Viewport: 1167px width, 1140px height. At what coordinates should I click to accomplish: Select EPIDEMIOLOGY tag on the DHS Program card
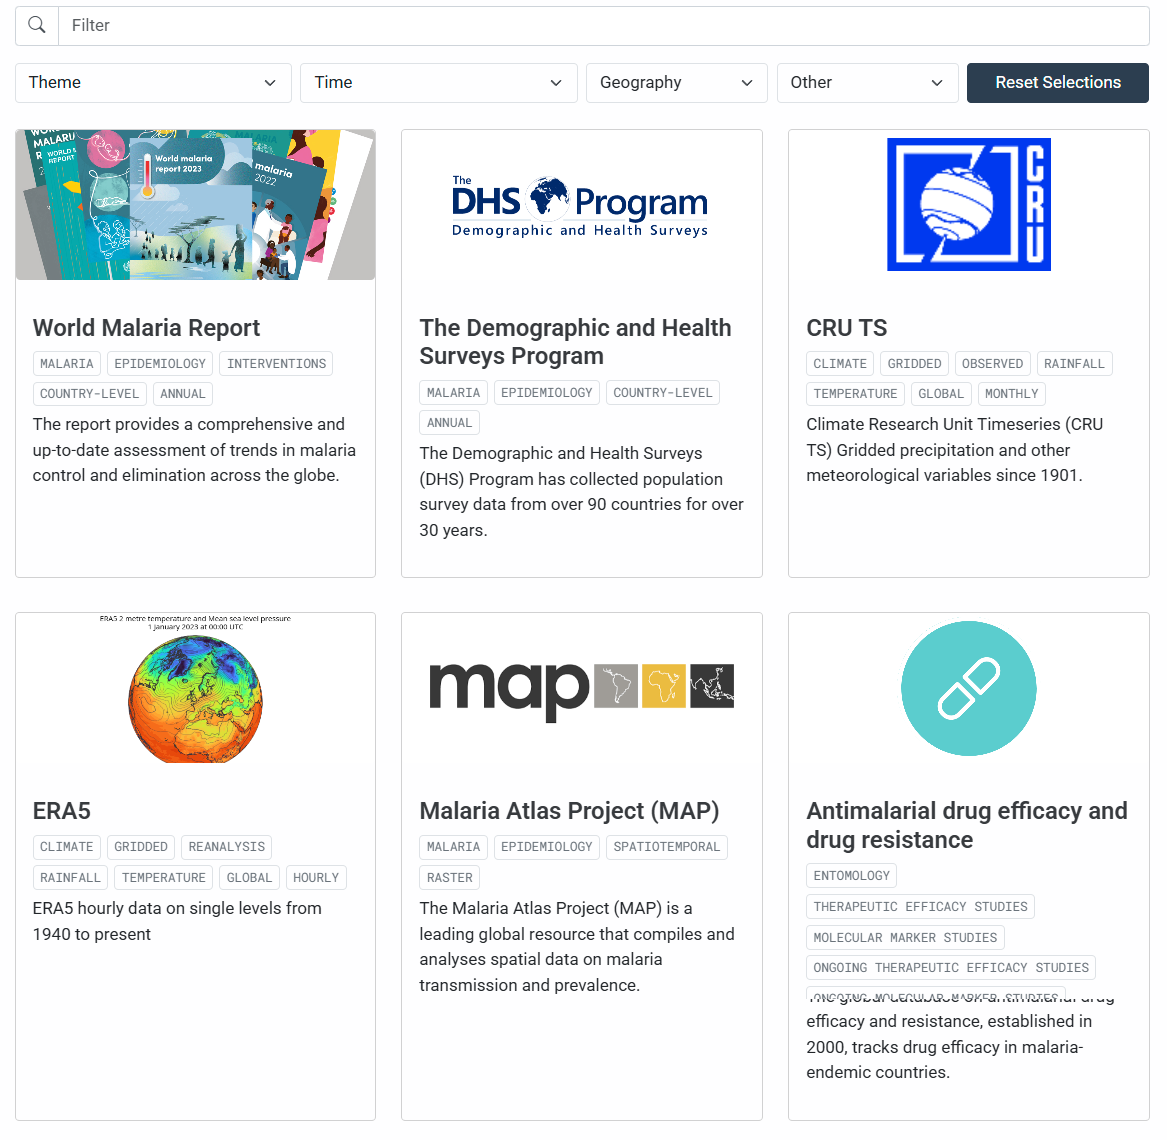546,393
